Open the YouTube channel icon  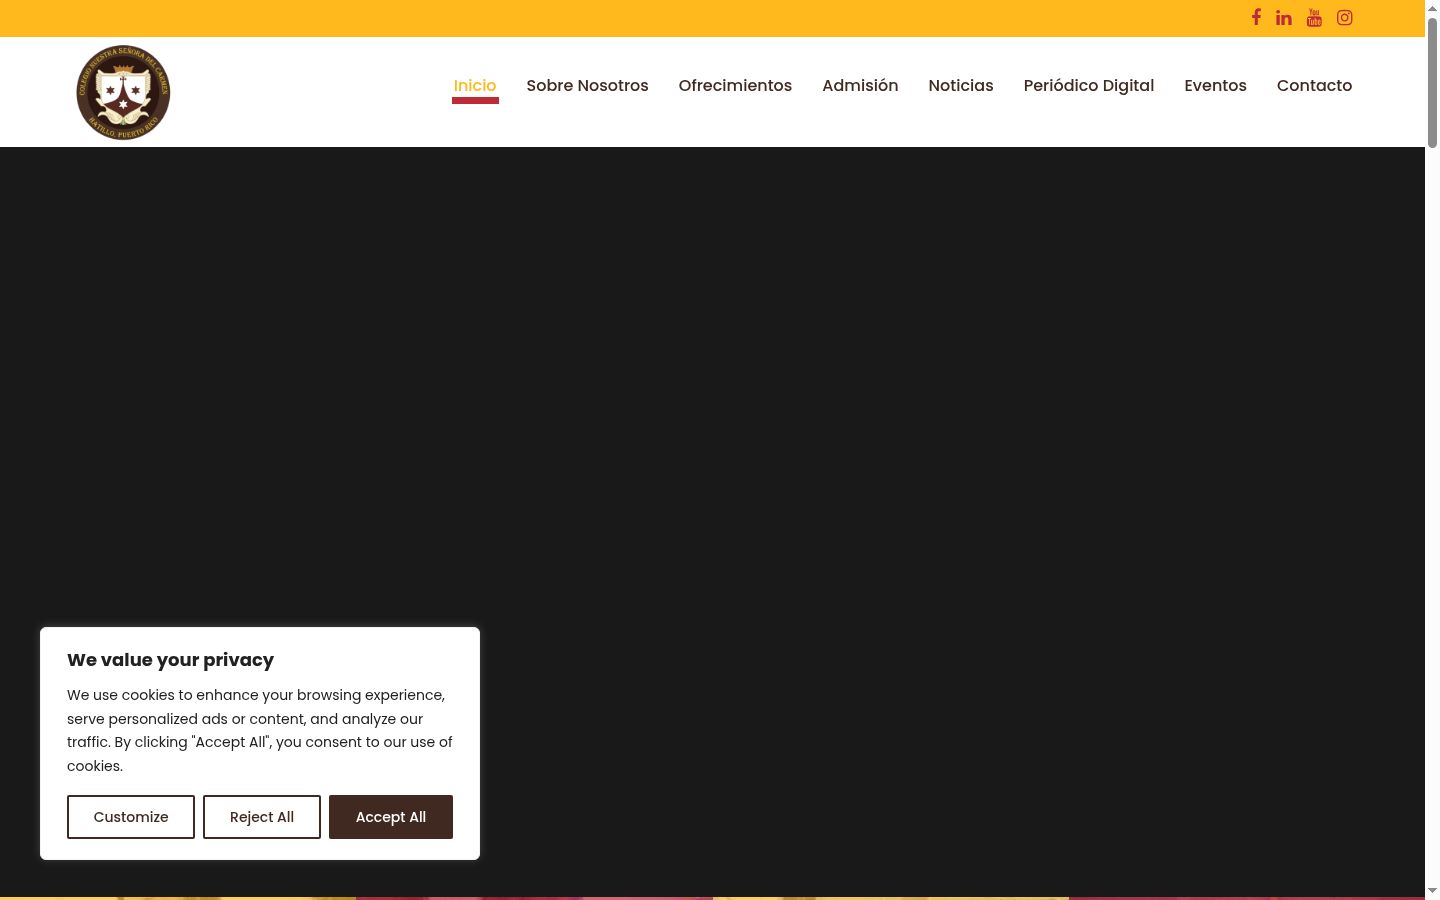pos(1314,17)
